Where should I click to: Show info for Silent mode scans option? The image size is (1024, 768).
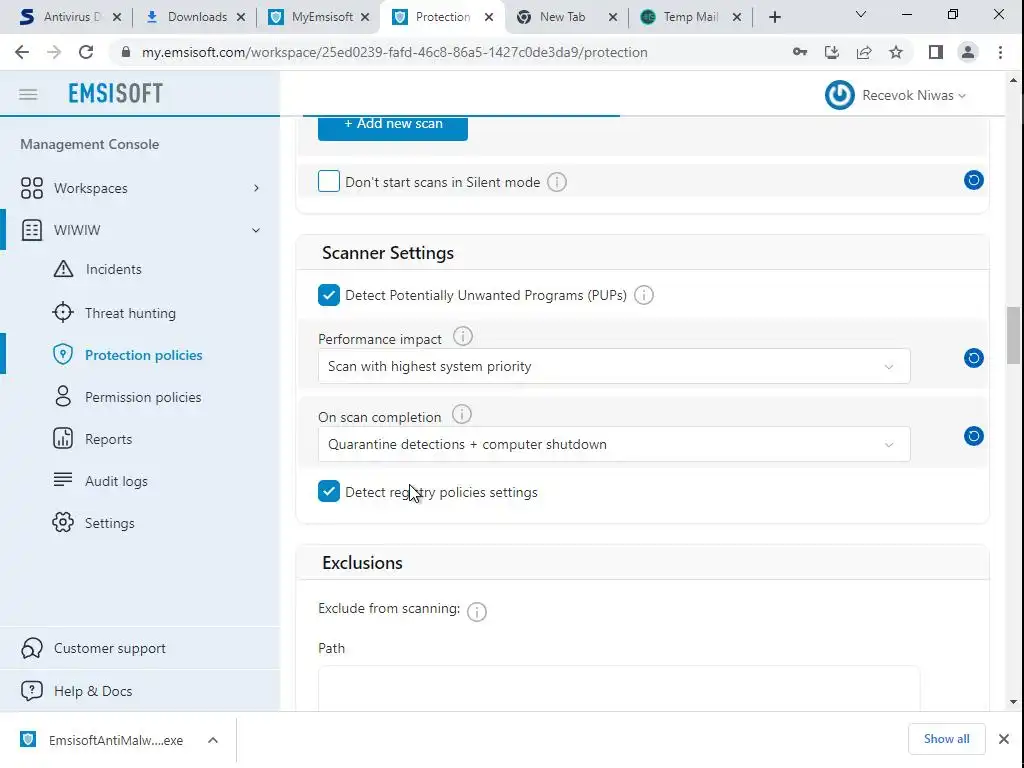[556, 182]
